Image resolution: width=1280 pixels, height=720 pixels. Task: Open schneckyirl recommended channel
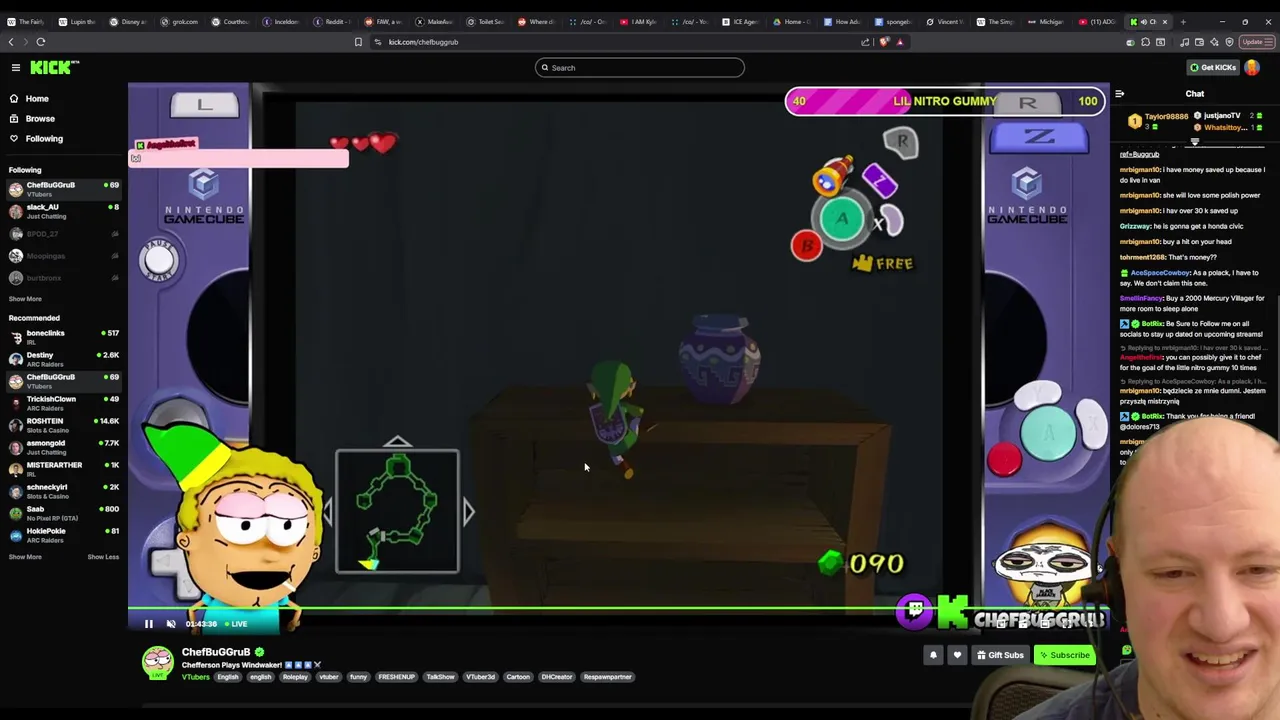(63, 491)
